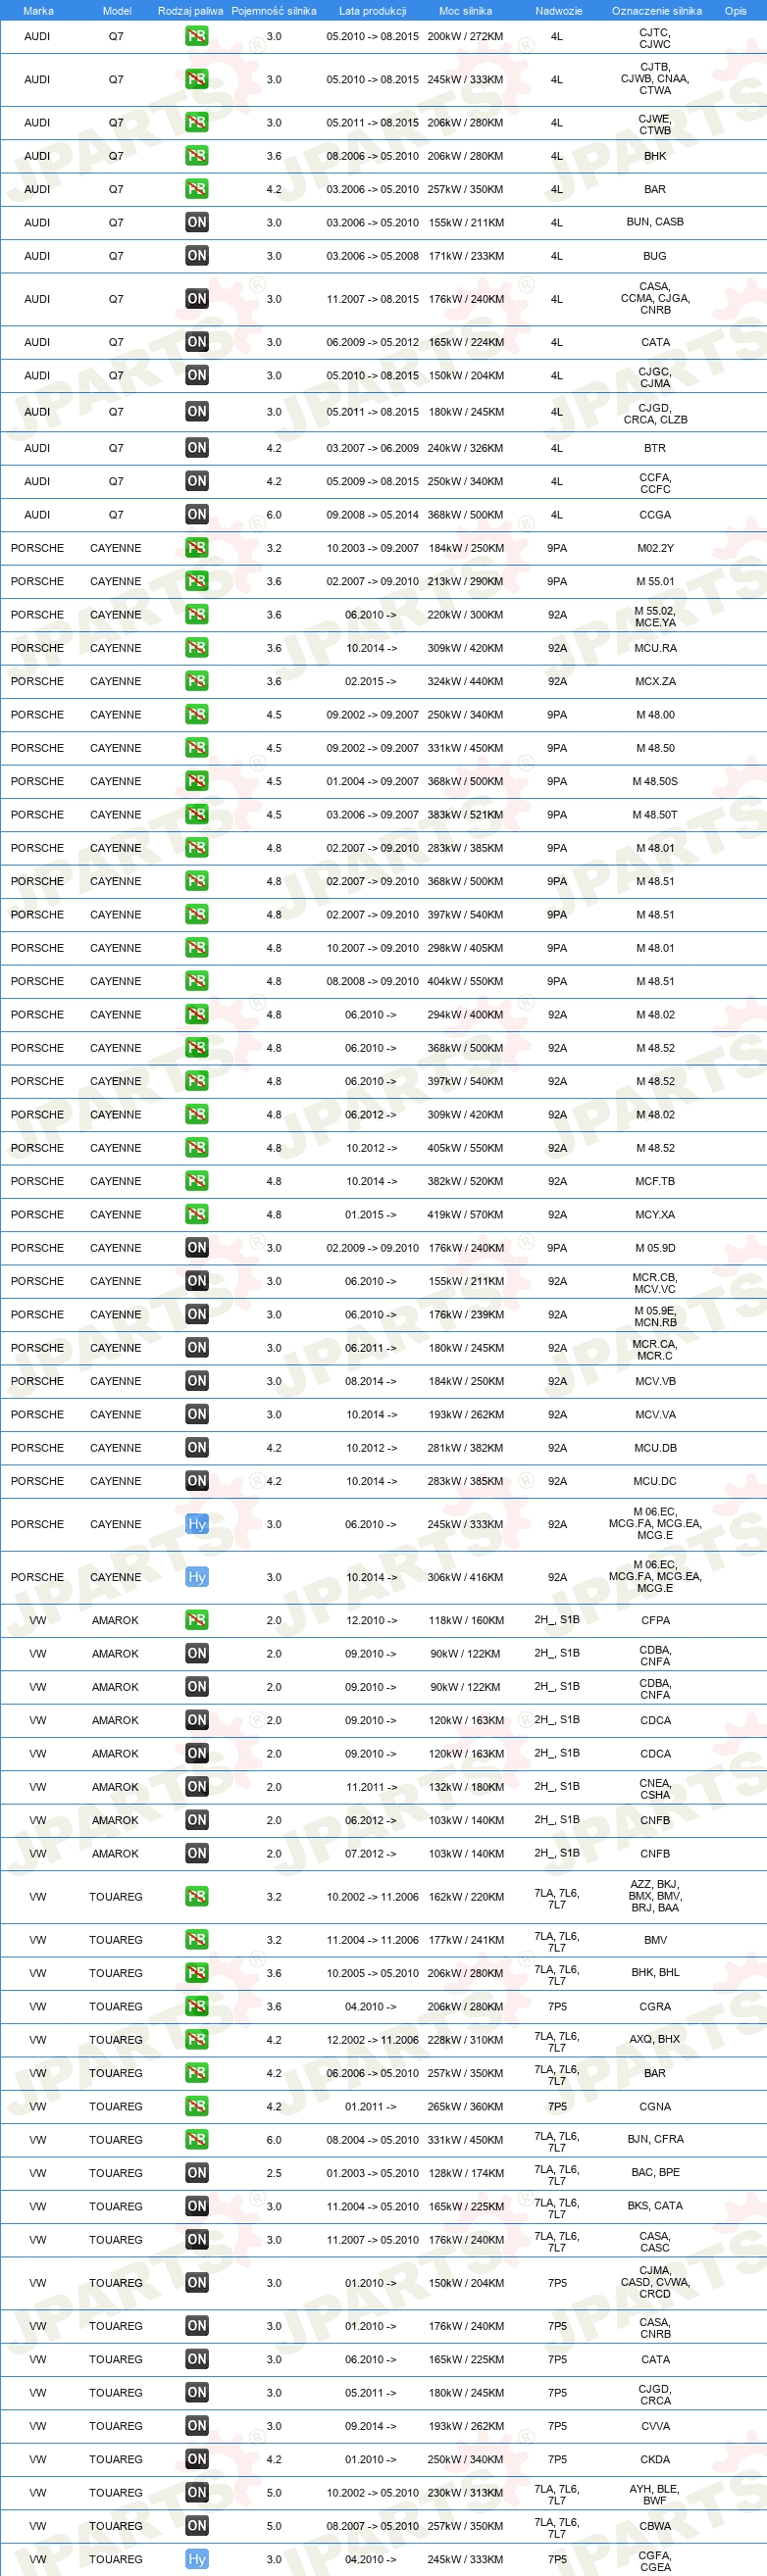Click hybrid Hy icon for Cayenne 245kW row
This screenshot has width=767, height=2576.
click(x=197, y=1524)
